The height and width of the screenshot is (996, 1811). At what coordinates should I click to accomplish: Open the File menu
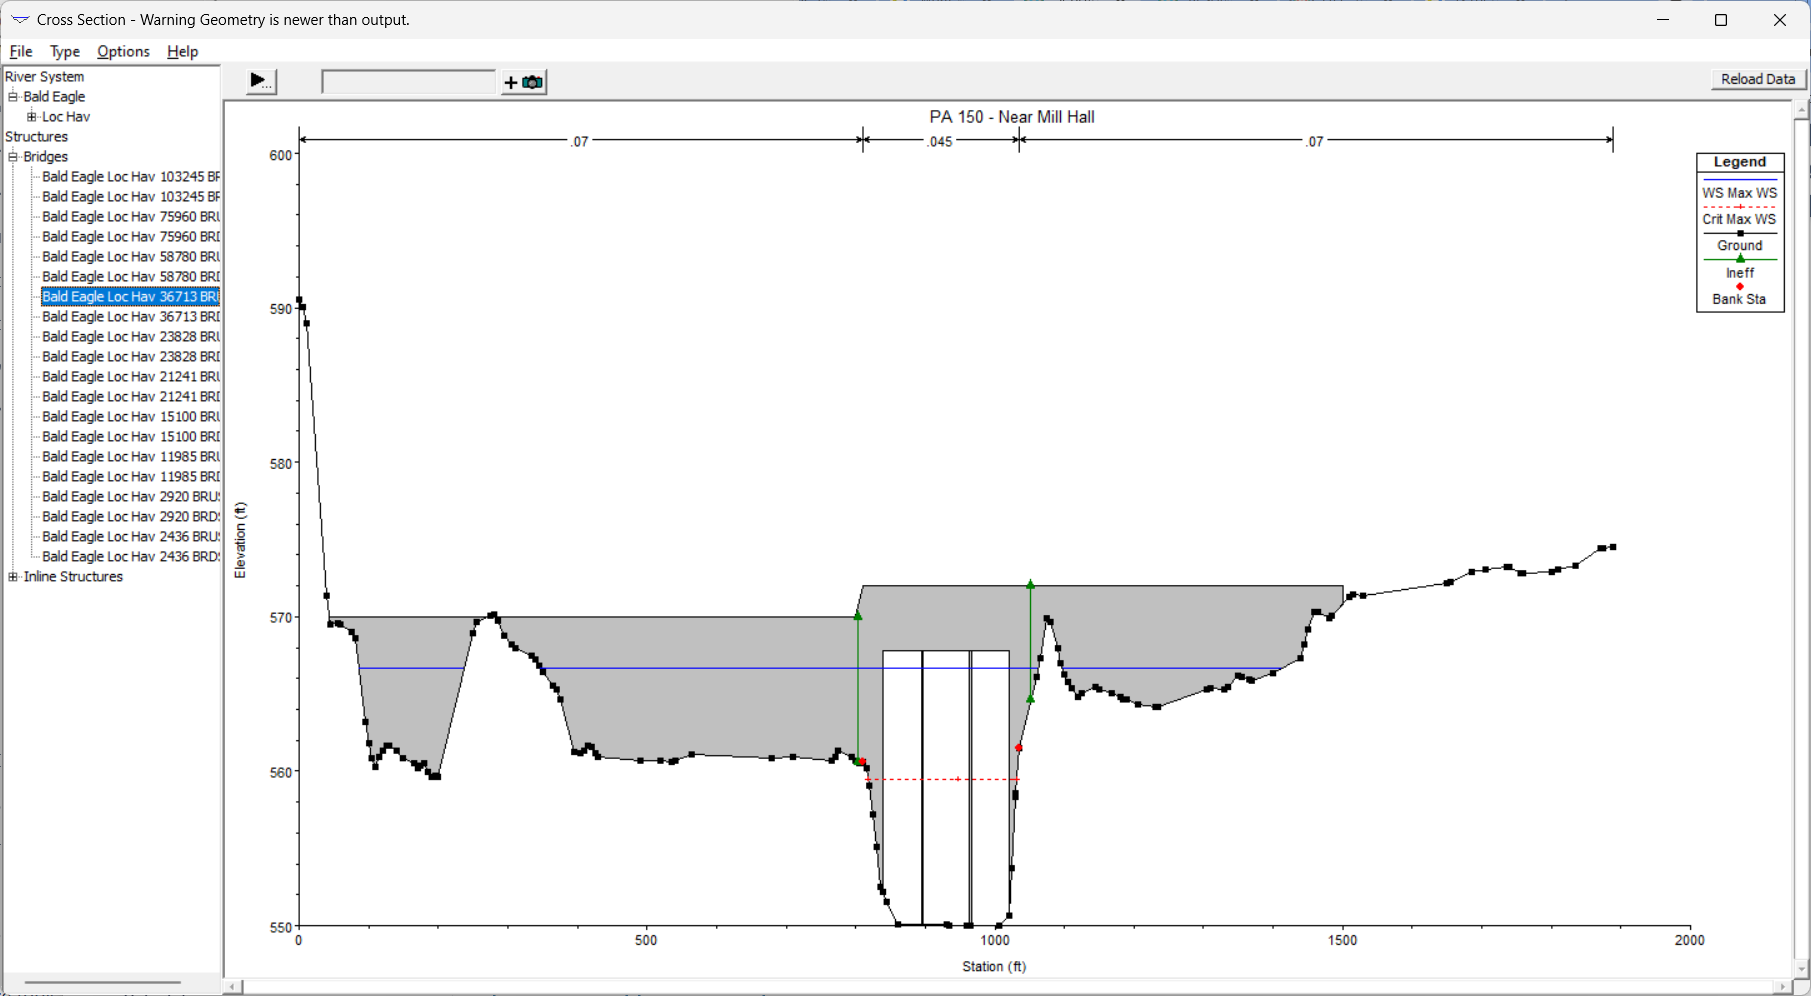tap(21, 52)
